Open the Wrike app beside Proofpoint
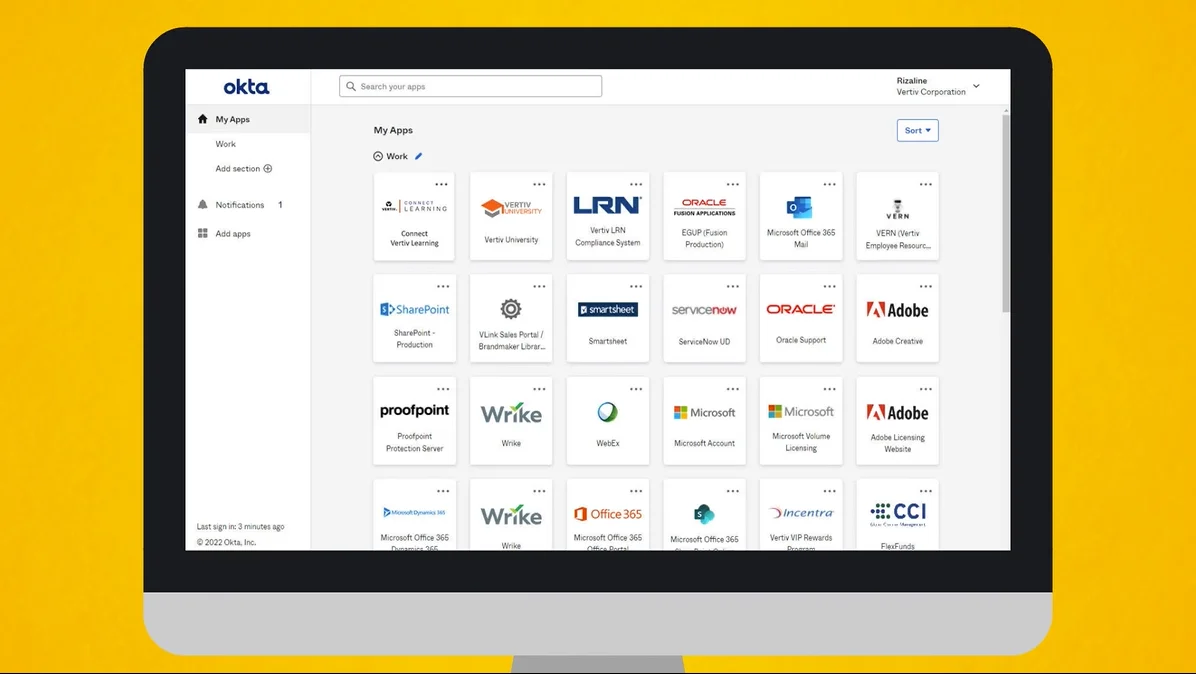 [x=511, y=421]
